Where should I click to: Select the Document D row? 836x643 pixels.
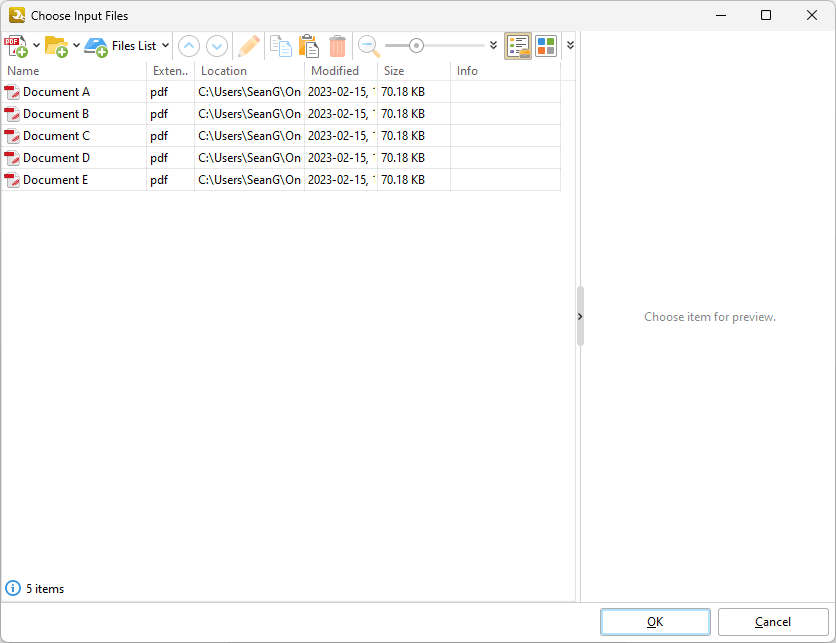click(281, 158)
